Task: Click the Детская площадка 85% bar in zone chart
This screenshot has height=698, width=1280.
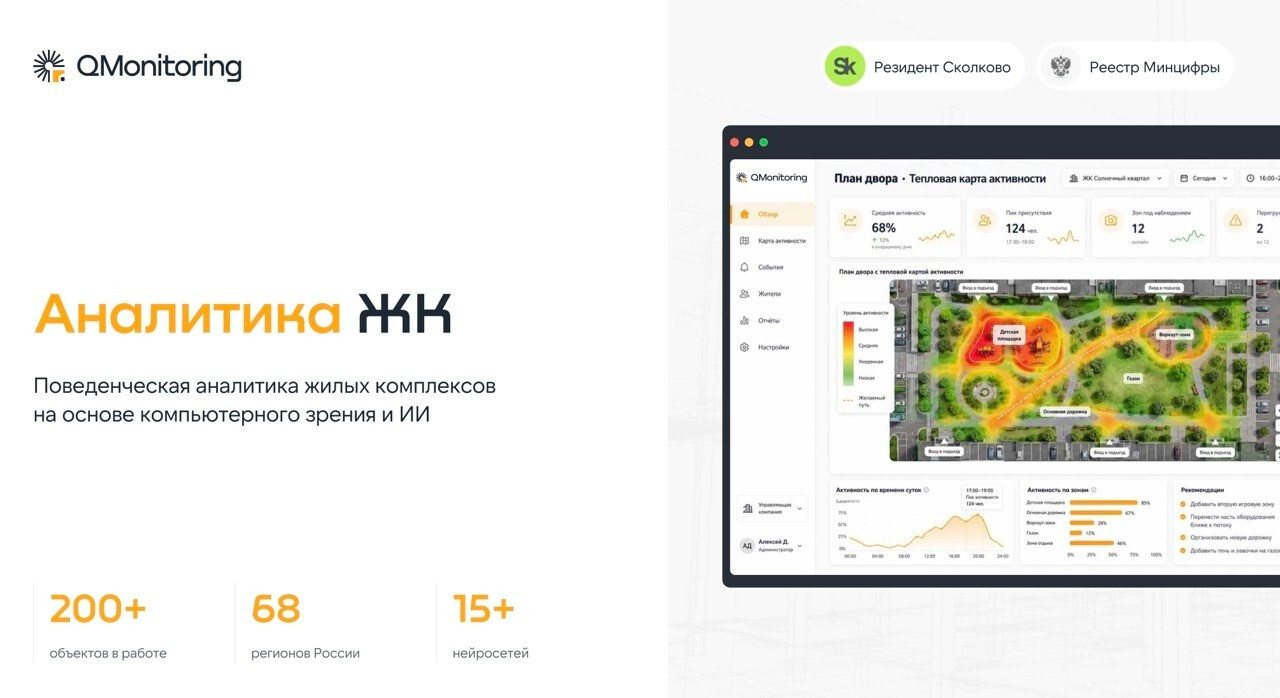Action: point(1103,502)
